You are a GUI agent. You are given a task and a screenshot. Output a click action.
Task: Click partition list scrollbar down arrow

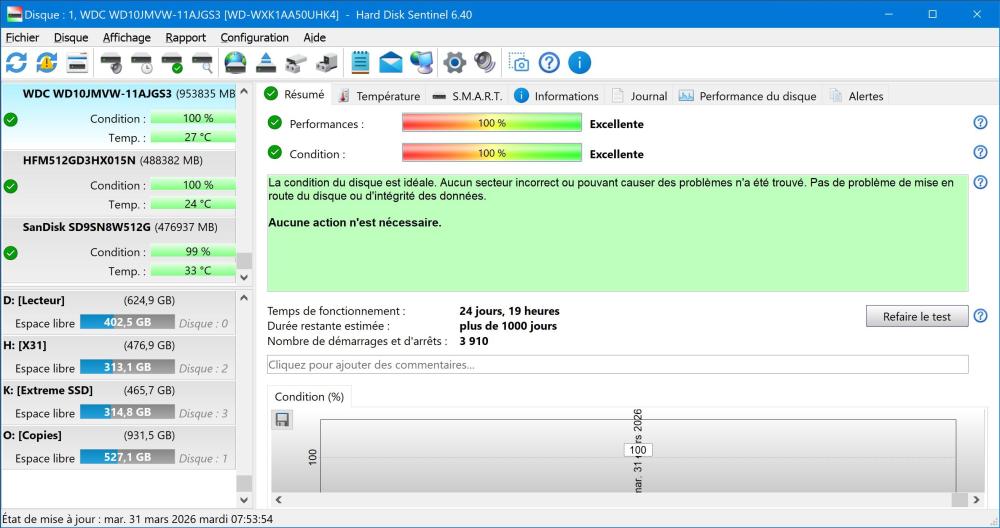(x=244, y=500)
